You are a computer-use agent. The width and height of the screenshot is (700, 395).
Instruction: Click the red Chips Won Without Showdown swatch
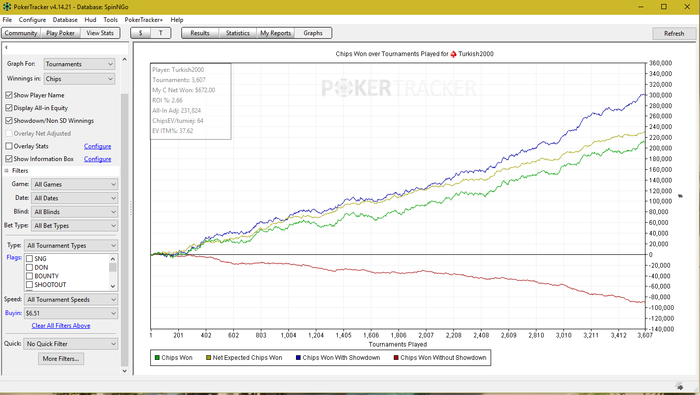click(396, 358)
